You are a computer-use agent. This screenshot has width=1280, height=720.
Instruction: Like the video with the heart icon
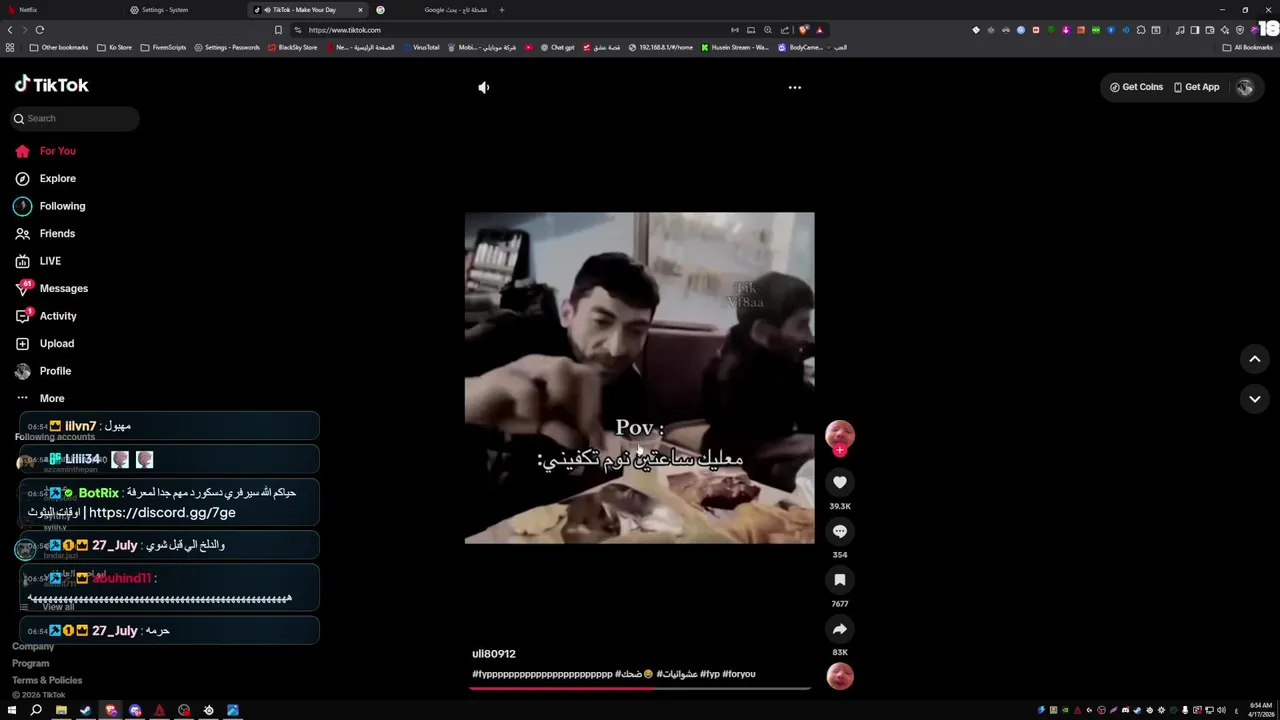[840, 482]
